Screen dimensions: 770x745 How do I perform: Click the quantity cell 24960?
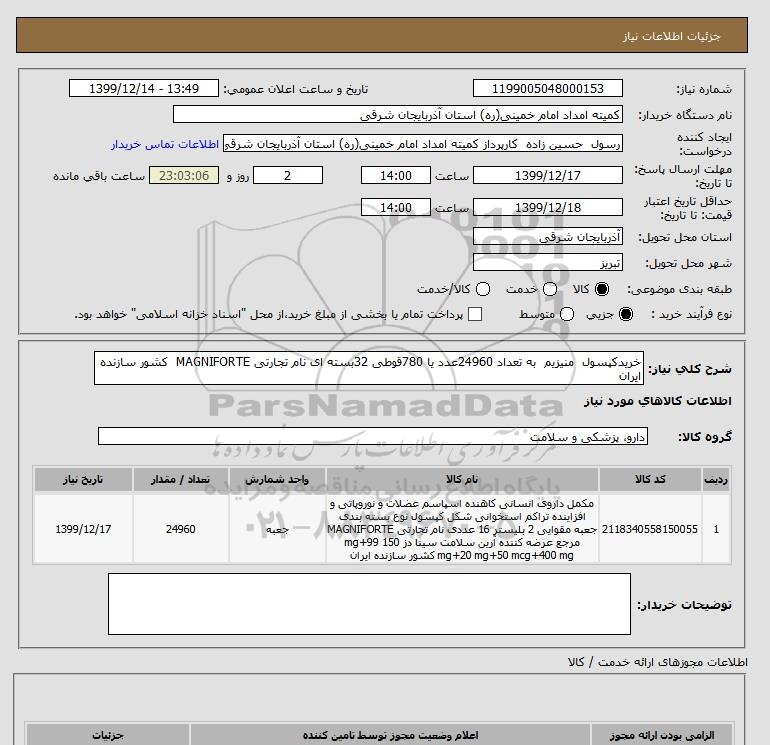[x=180, y=529]
